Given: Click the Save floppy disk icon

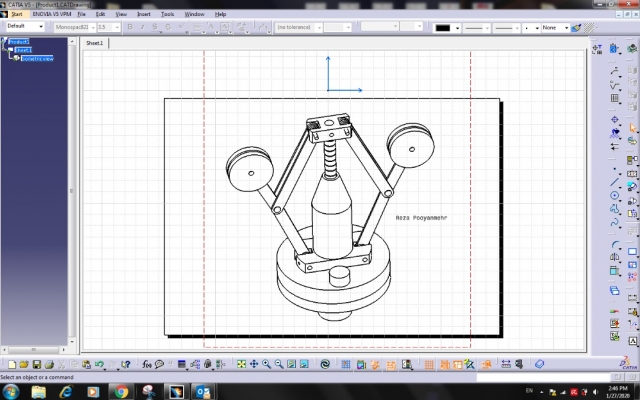Looking at the screenshot, I should point(37,364).
